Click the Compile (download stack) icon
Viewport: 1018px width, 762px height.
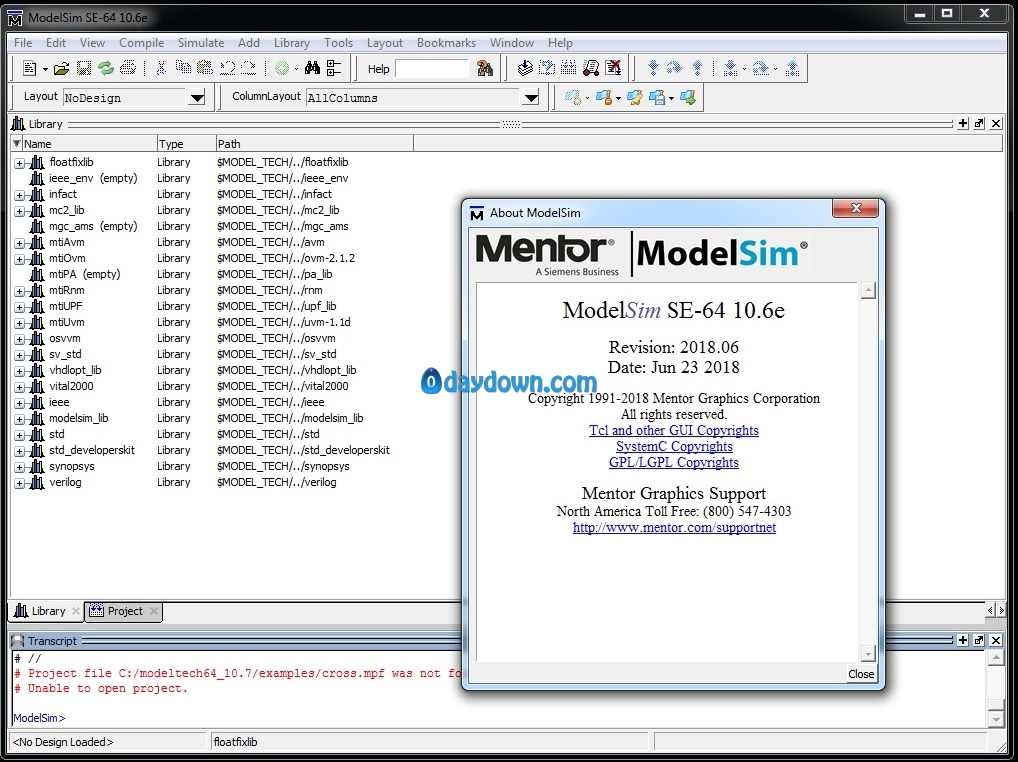pyautogui.click(x=525, y=68)
